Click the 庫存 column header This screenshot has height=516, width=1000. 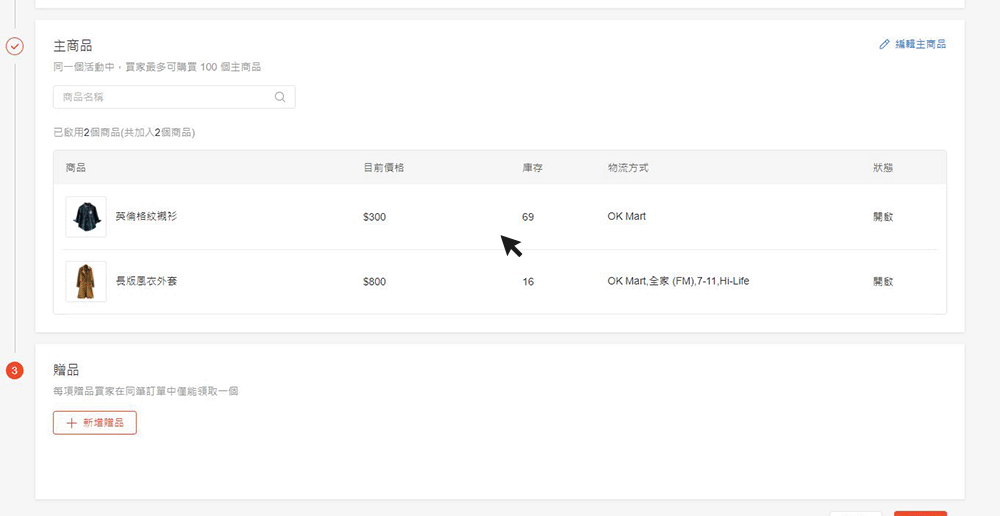532,167
